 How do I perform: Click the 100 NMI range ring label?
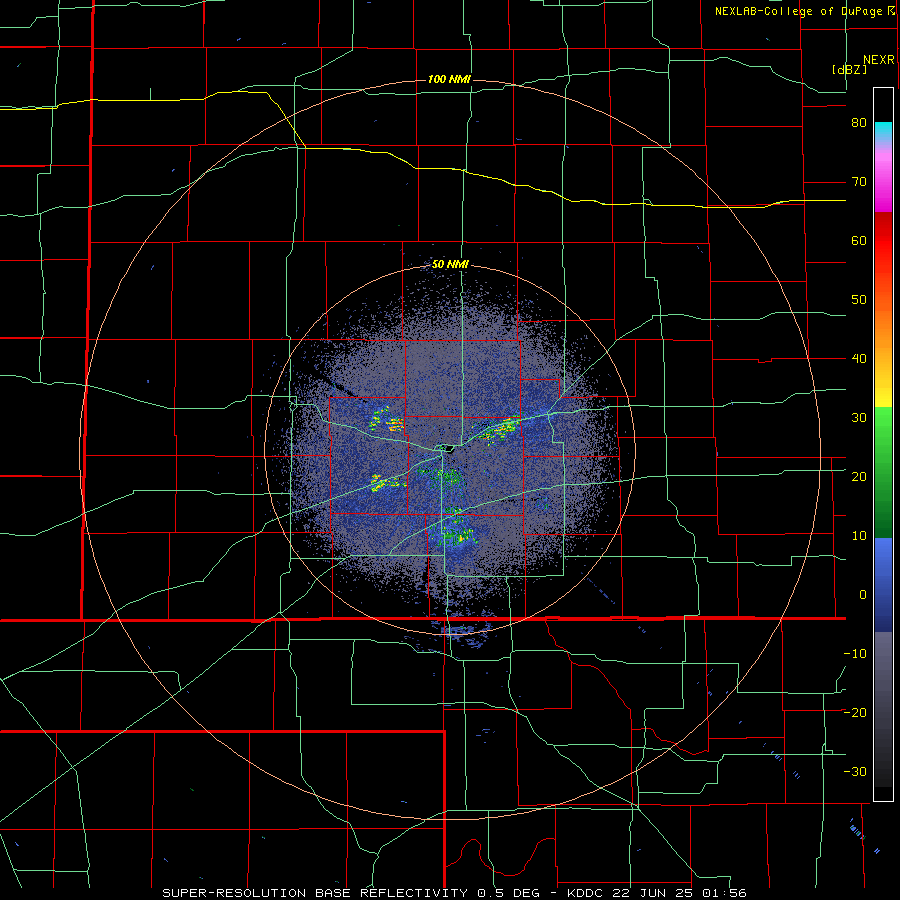449,79
